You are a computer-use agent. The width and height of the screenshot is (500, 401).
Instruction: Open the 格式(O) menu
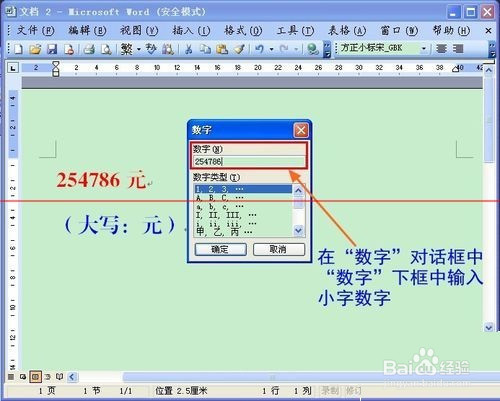click(x=243, y=31)
